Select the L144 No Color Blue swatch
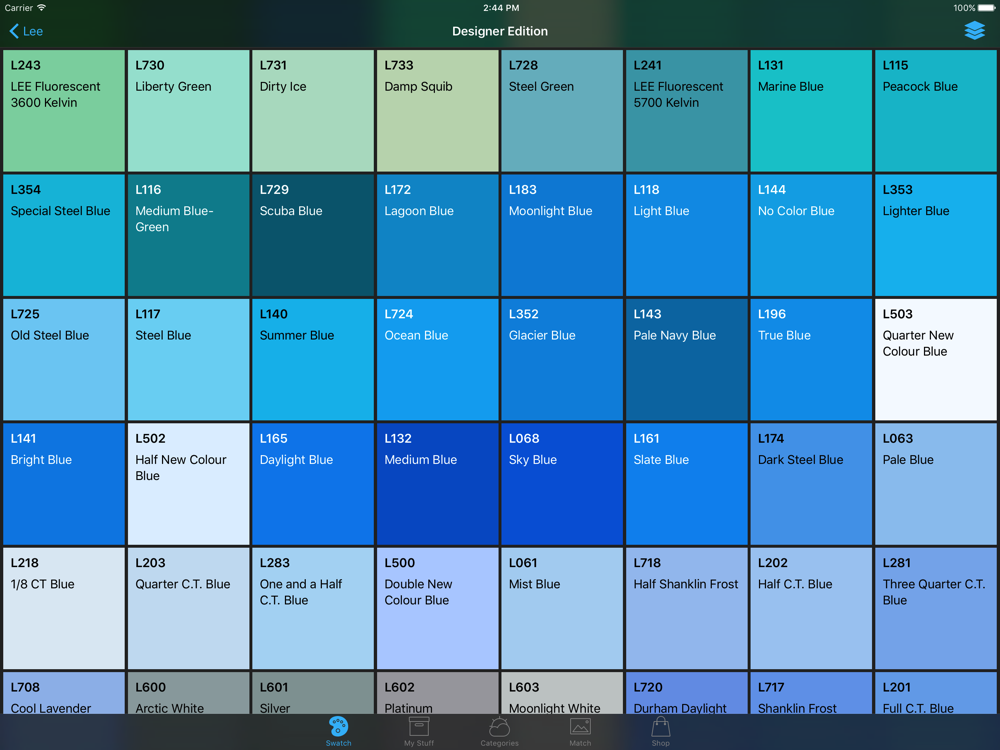 click(811, 235)
